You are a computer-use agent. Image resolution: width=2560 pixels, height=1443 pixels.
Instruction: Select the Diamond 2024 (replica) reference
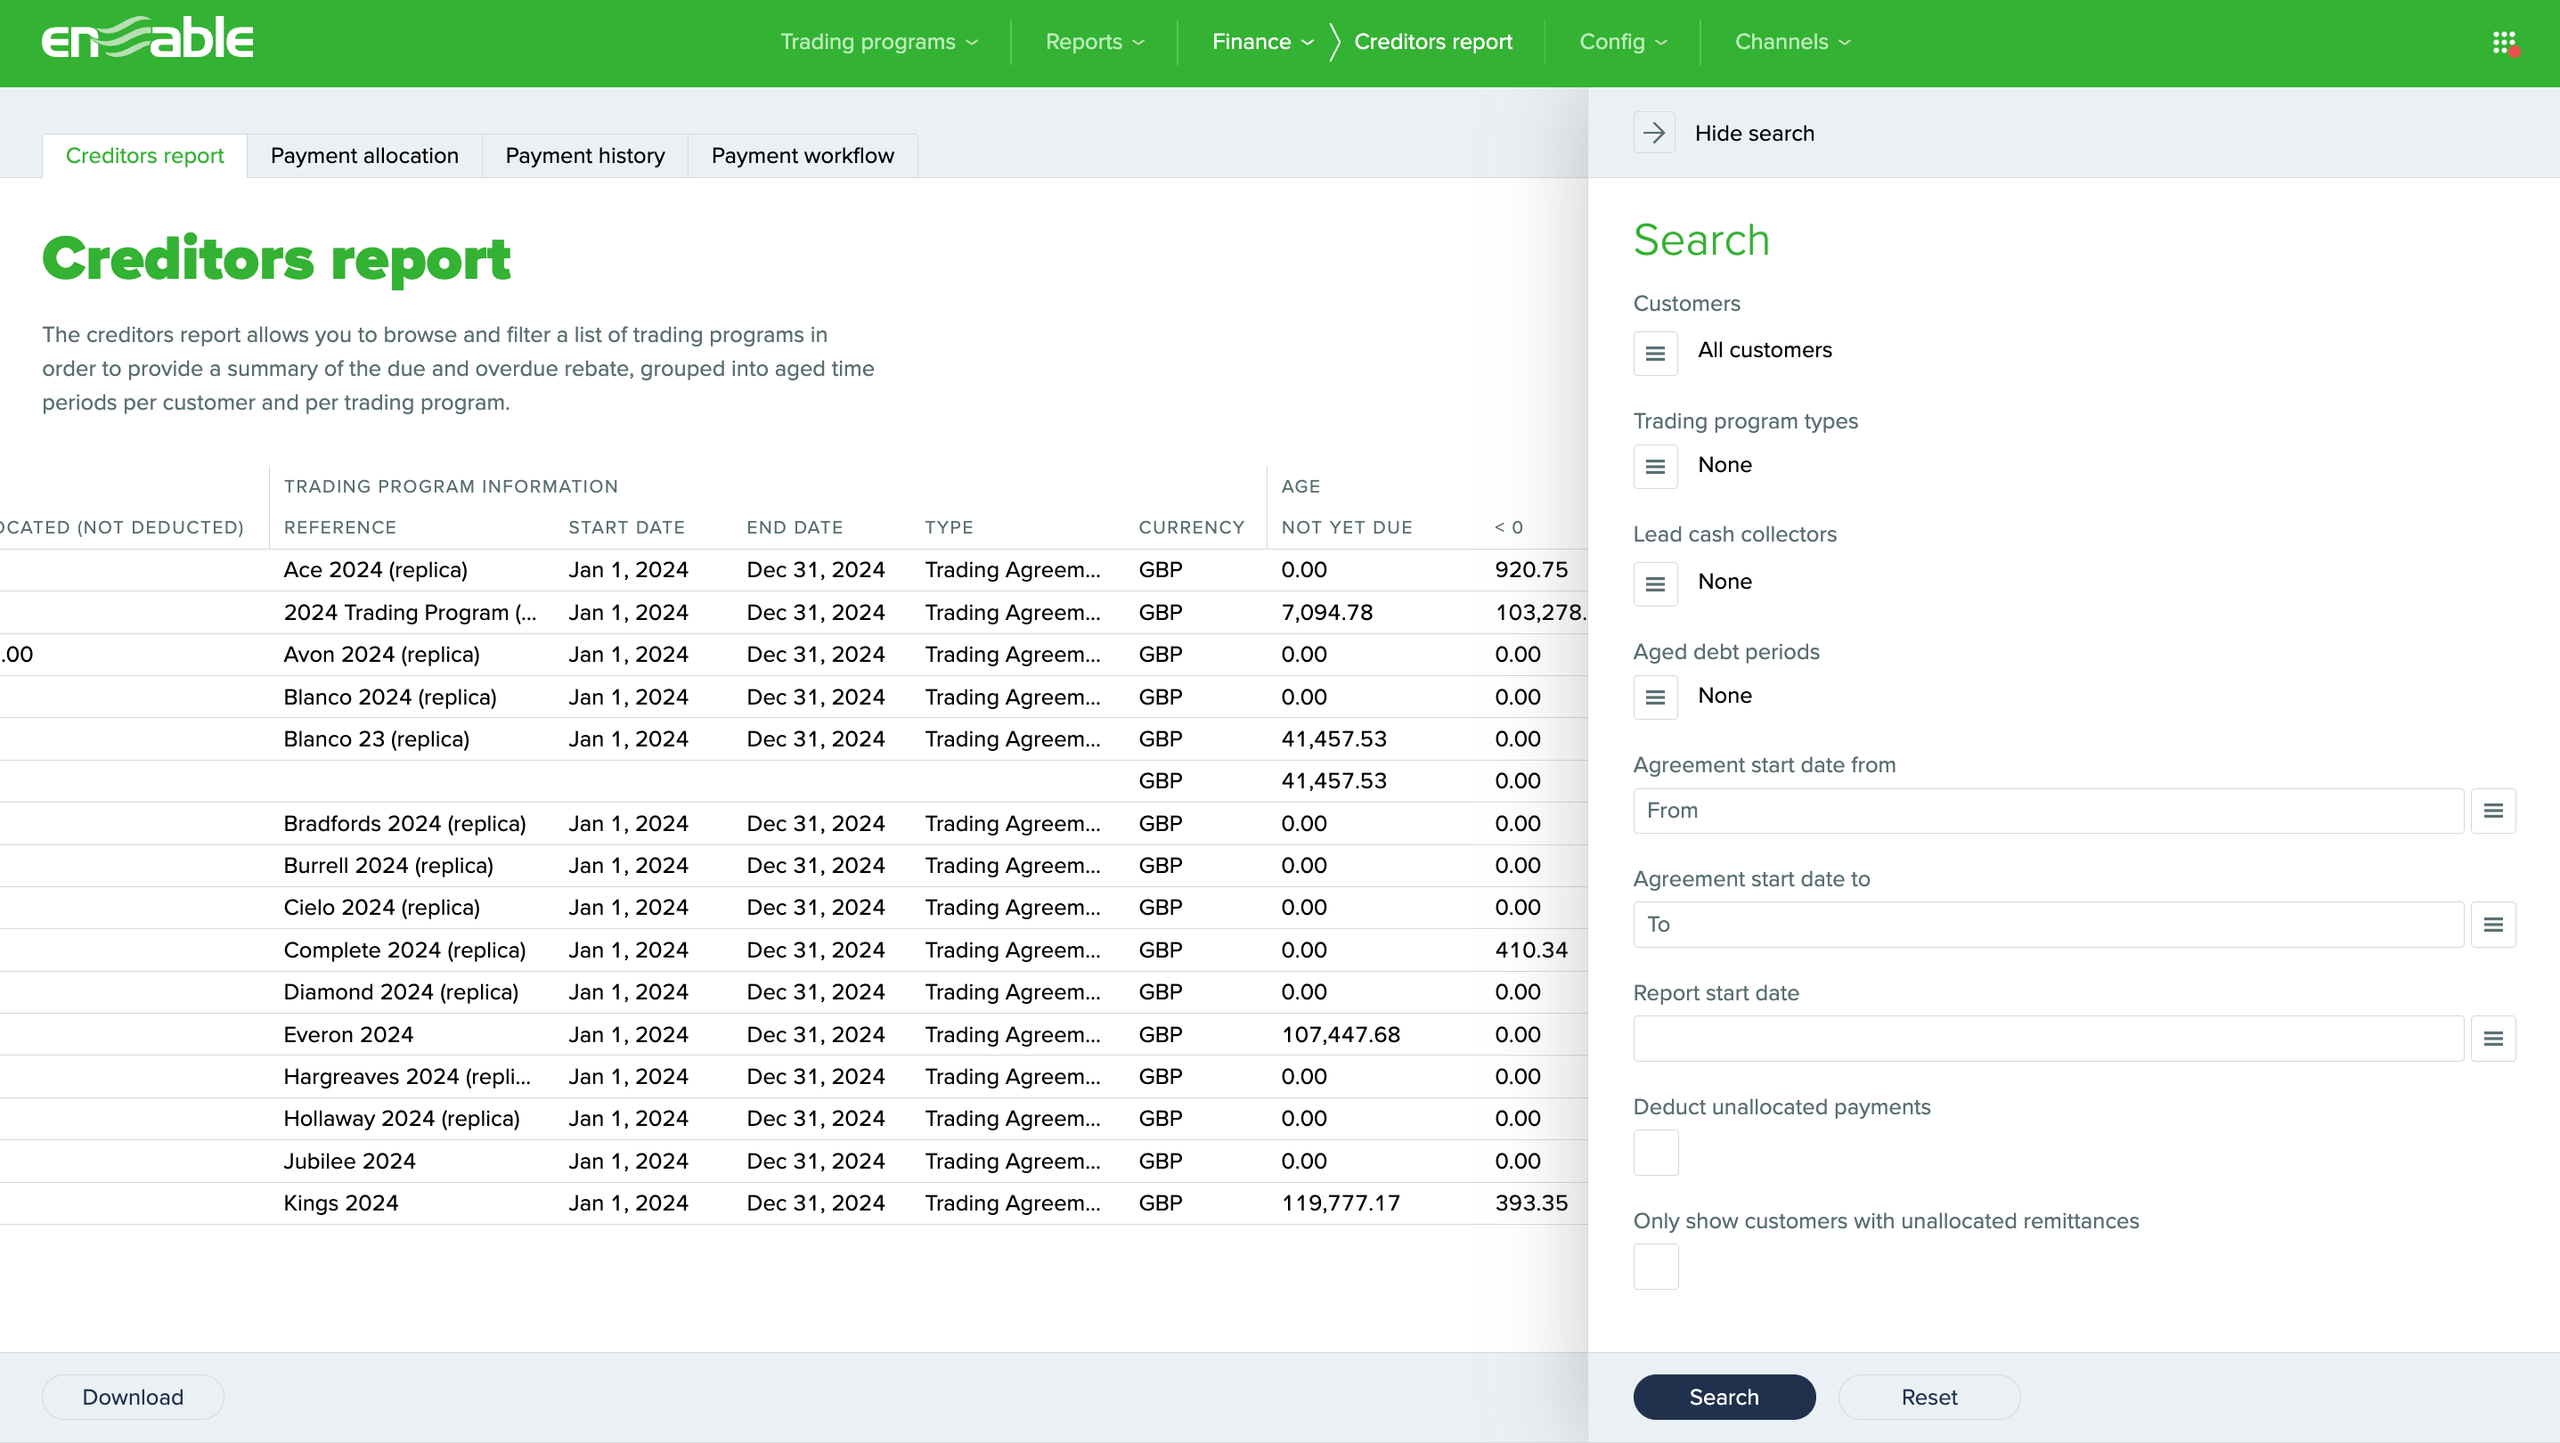401,992
